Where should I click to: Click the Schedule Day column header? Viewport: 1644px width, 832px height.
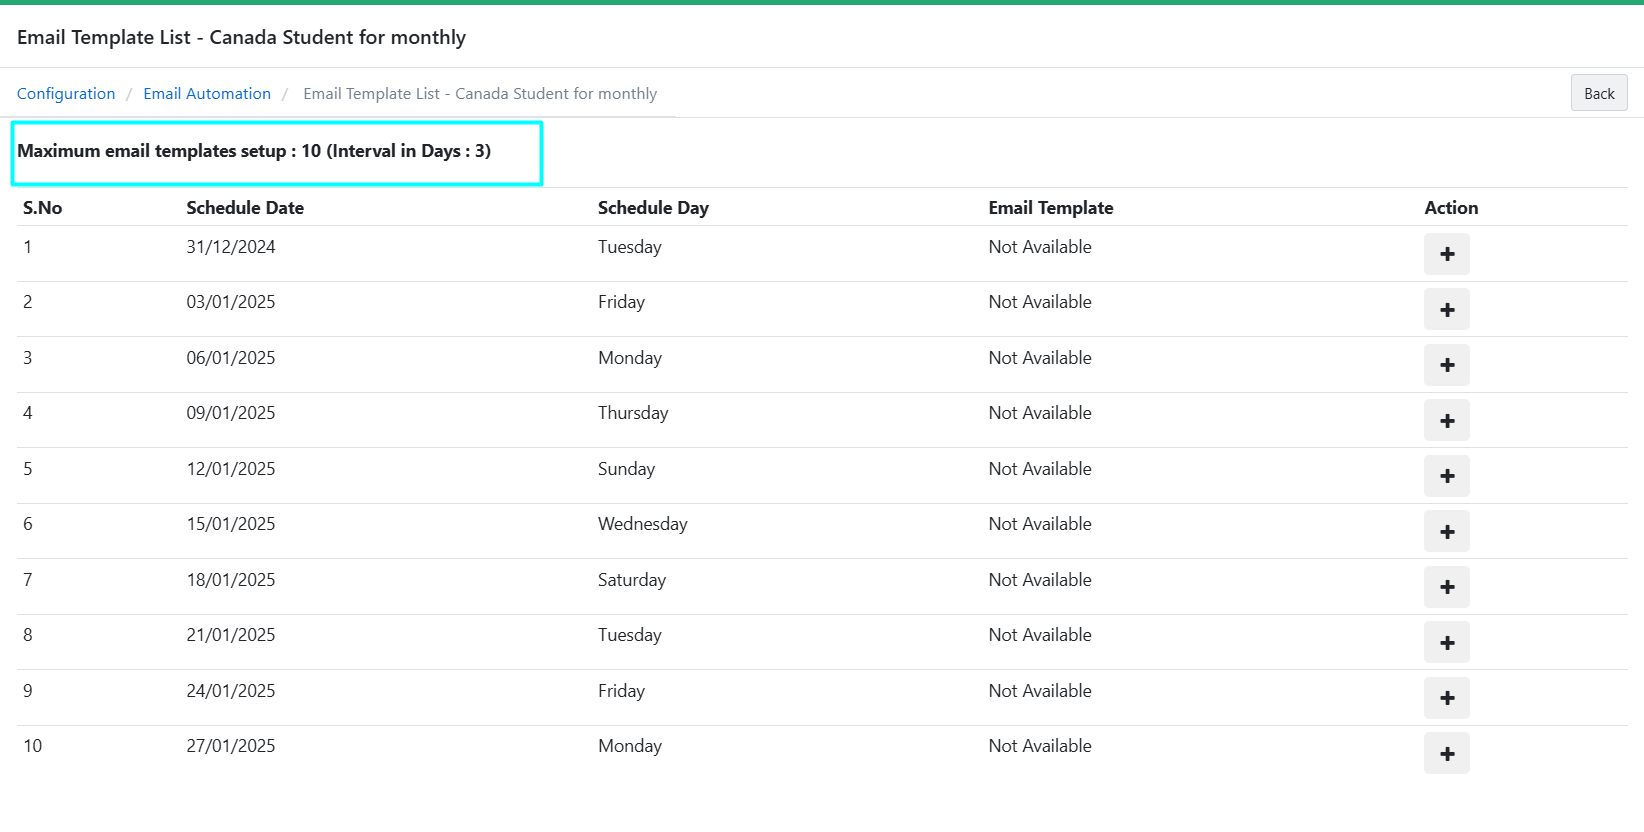click(653, 208)
